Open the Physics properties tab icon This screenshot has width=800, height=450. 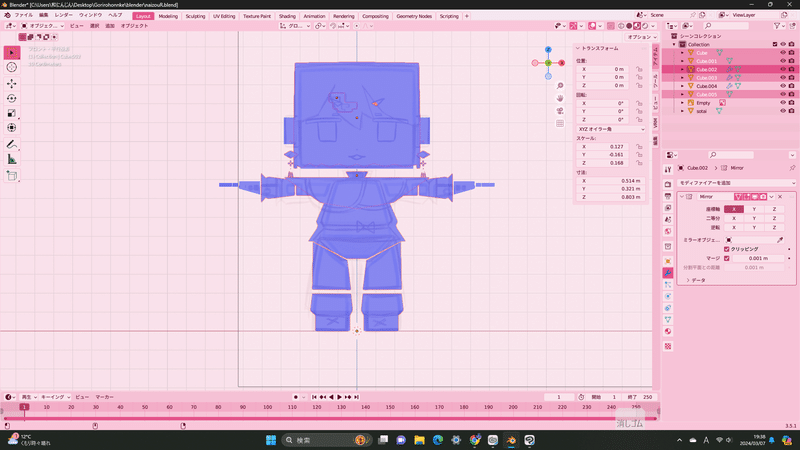pyautogui.click(x=668, y=296)
